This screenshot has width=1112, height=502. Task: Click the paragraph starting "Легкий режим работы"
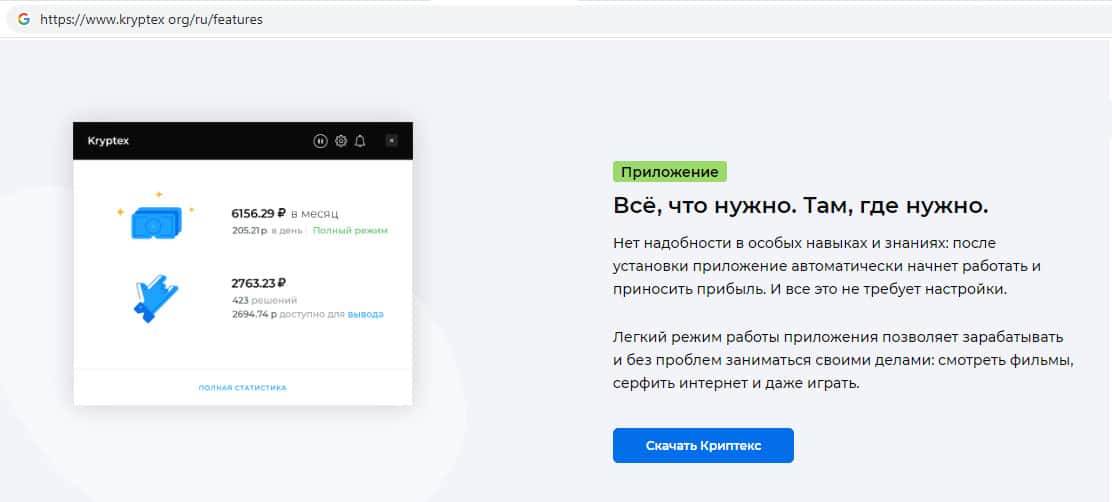pos(843,360)
